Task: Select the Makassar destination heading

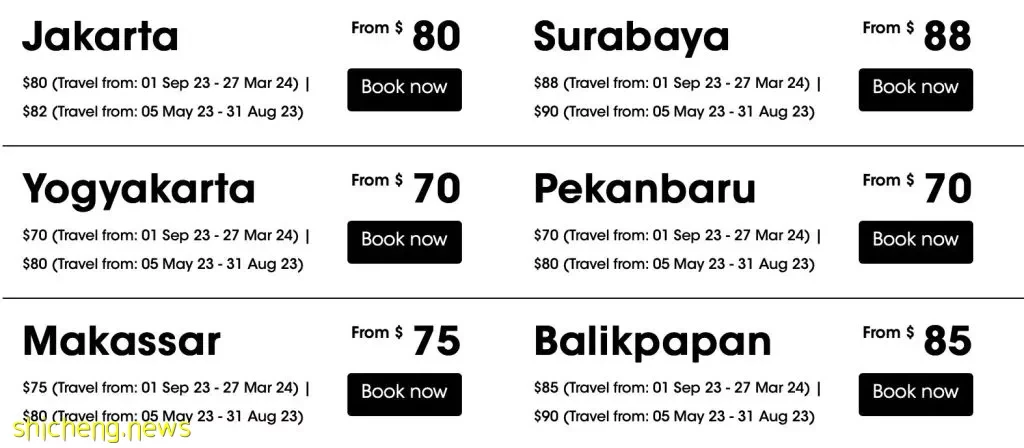Action: point(121,342)
